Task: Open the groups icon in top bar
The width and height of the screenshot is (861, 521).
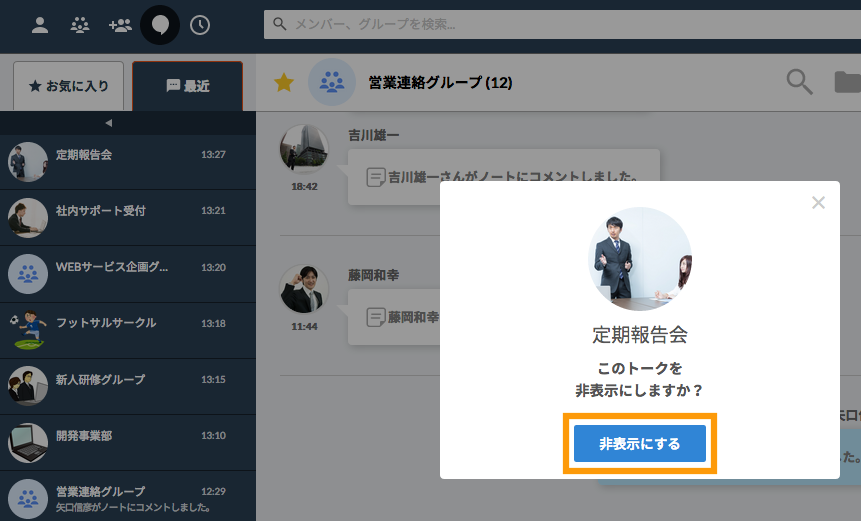Action: (80, 25)
